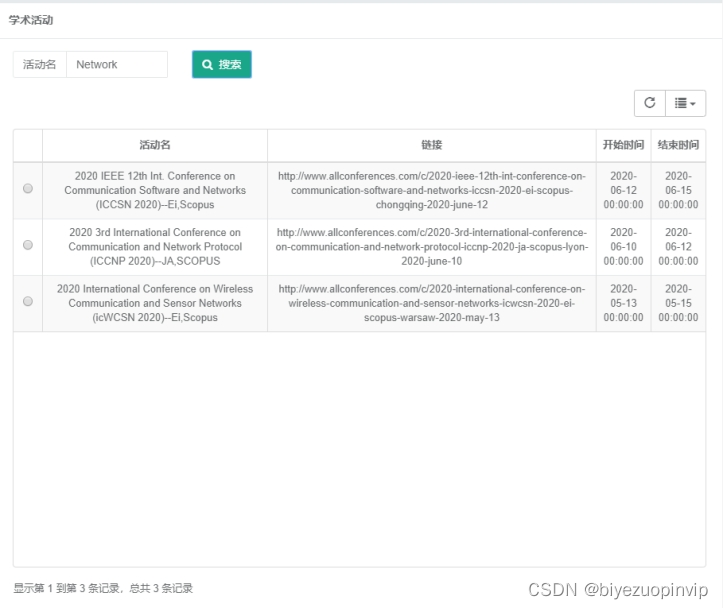Click end time 2020-06-12 in ICCNP row
Screen dimensions: 723x609
[x=678, y=247]
